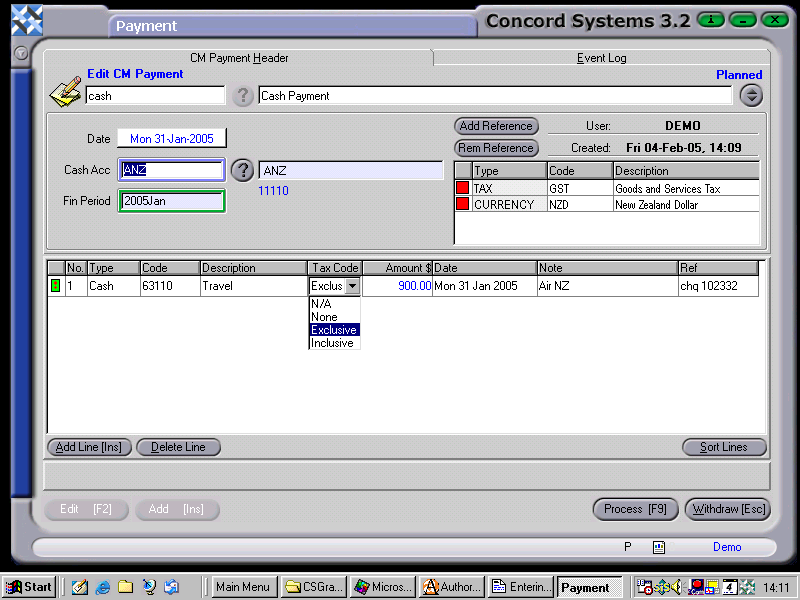
Task: Launch Internet Explorer from quick launch
Action: point(103,587)
